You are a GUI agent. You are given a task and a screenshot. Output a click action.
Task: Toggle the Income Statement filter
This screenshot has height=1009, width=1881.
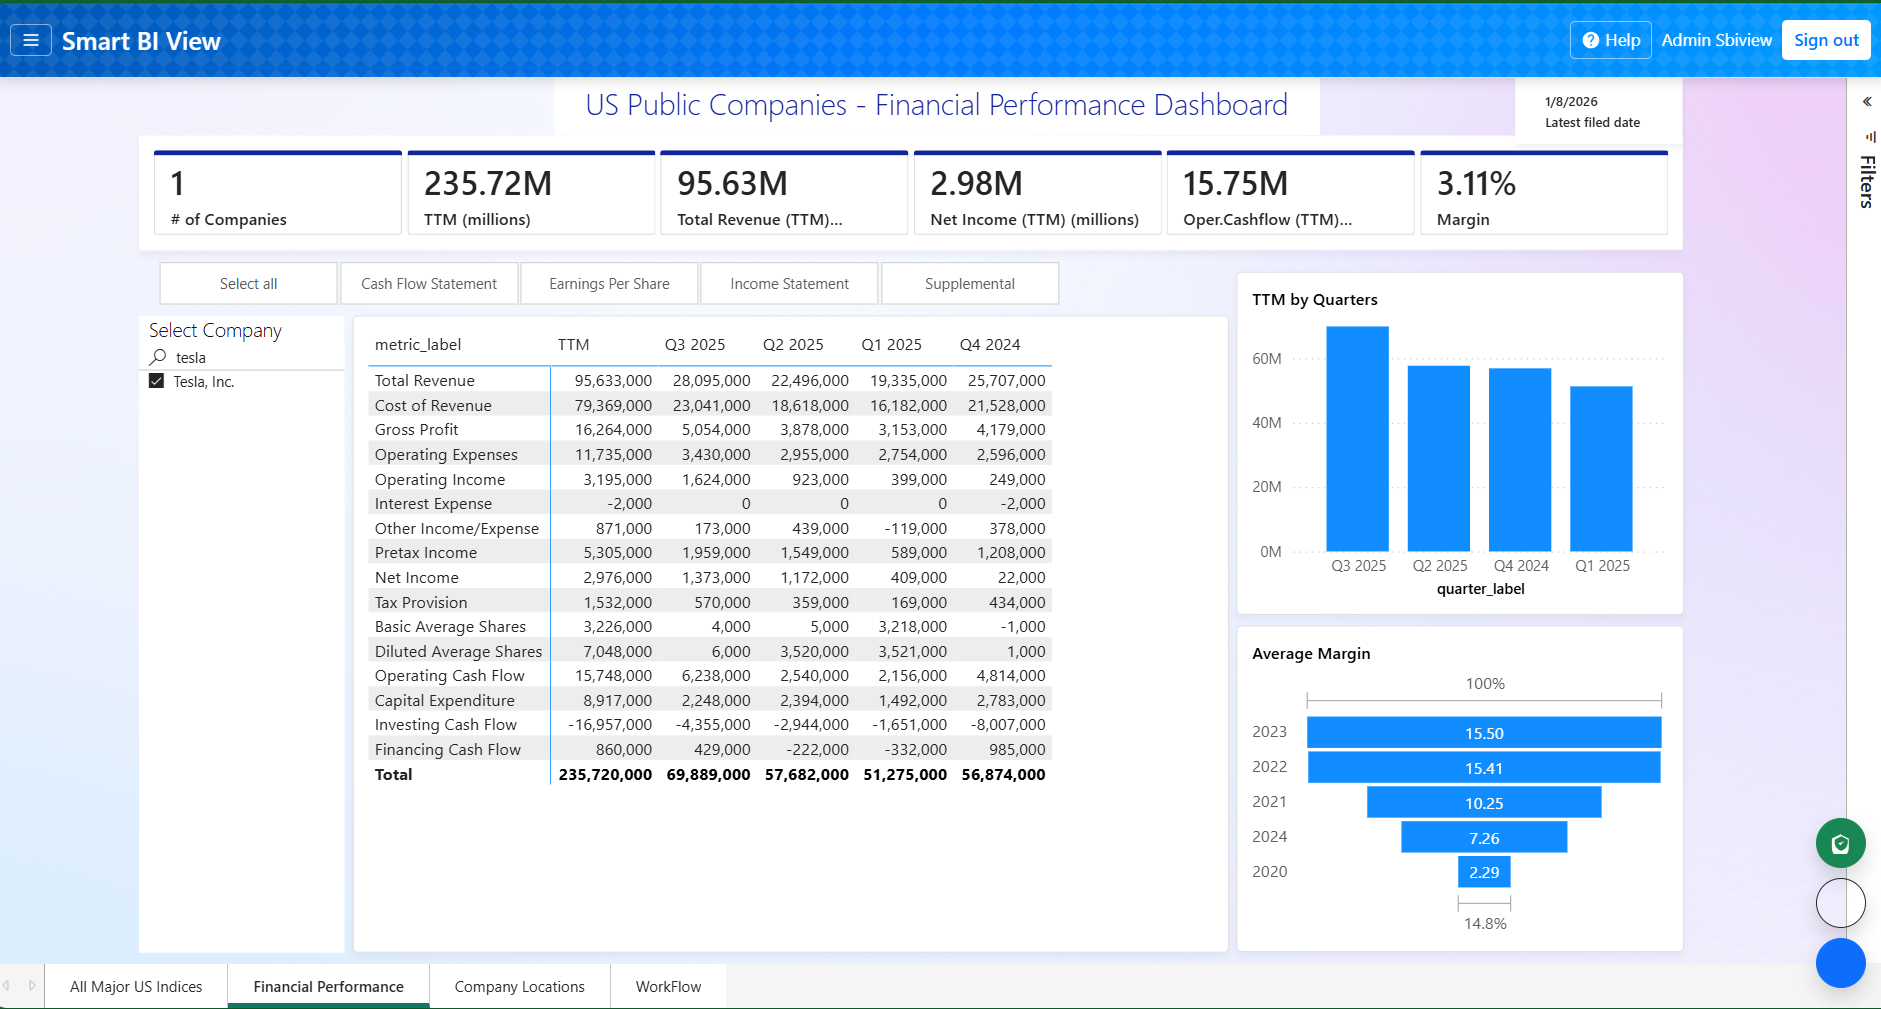click(x=789, y=284)
